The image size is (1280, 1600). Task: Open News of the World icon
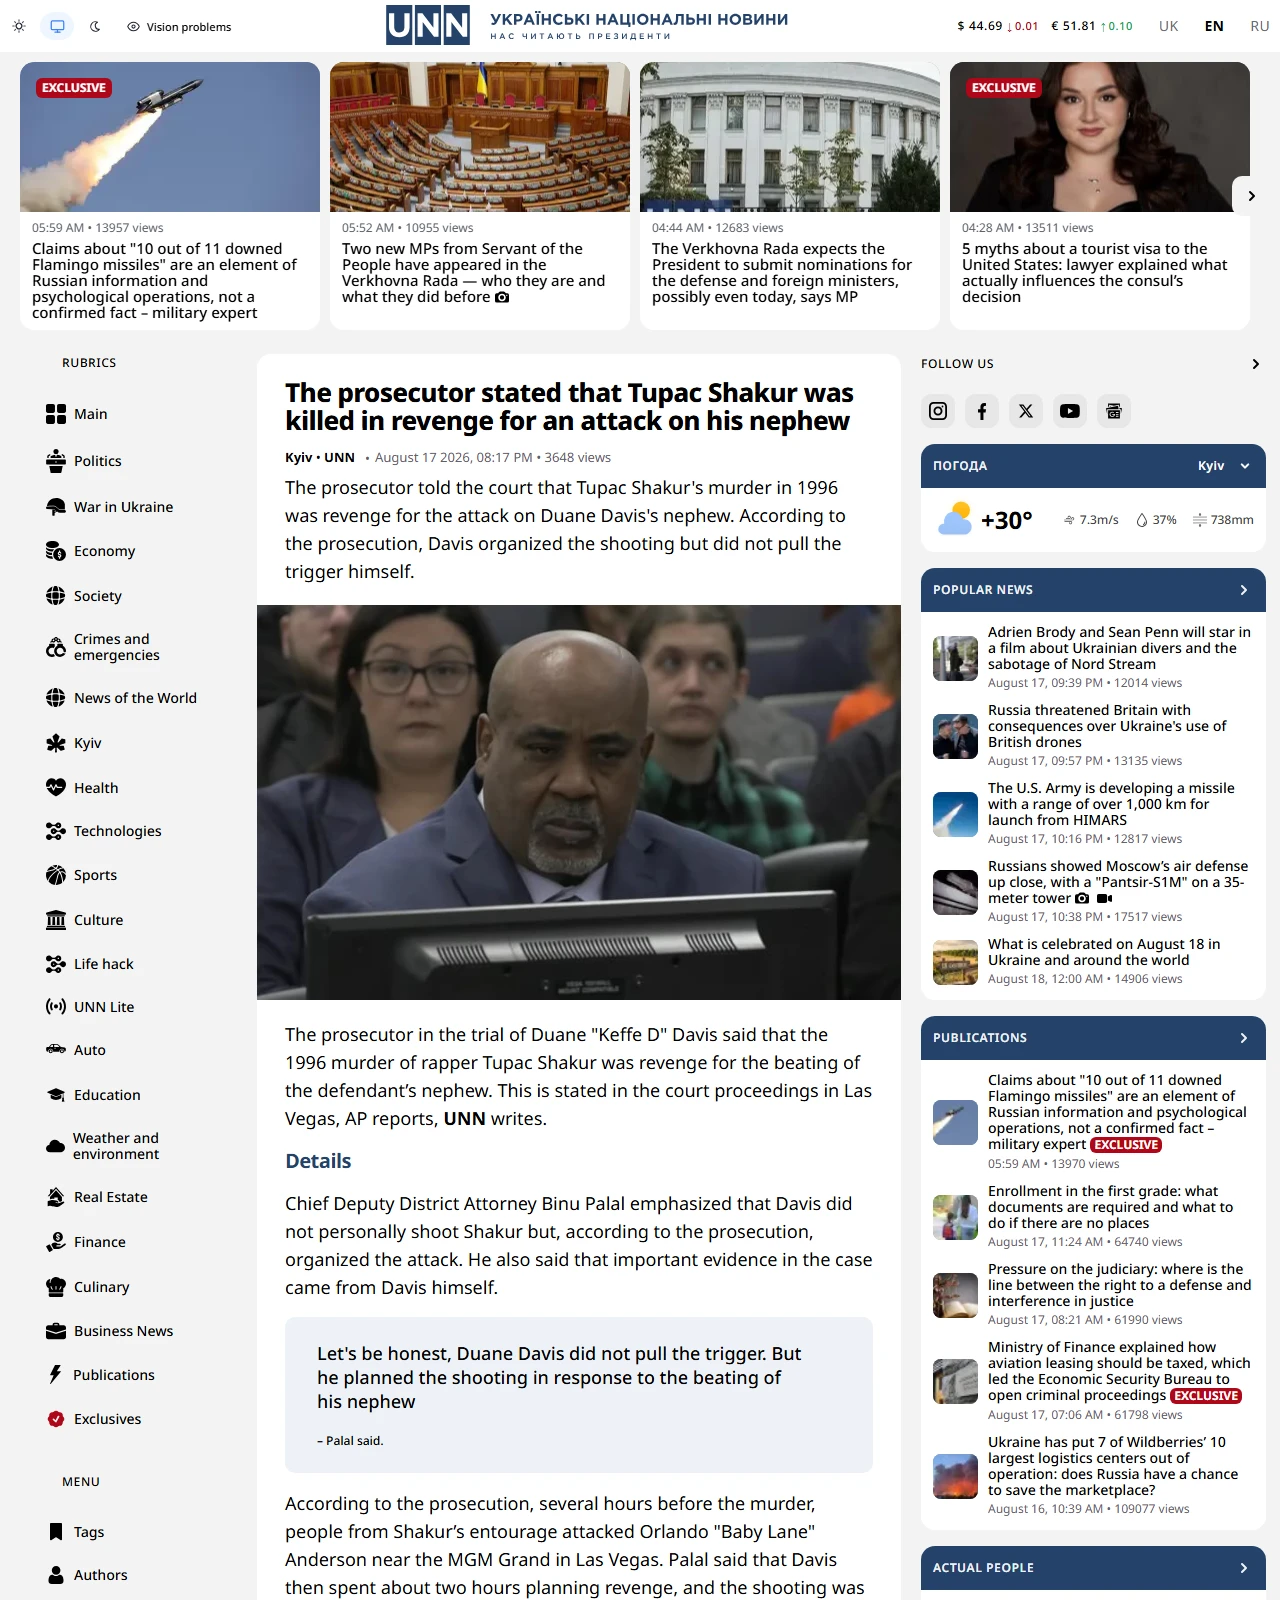click(56, 698)
